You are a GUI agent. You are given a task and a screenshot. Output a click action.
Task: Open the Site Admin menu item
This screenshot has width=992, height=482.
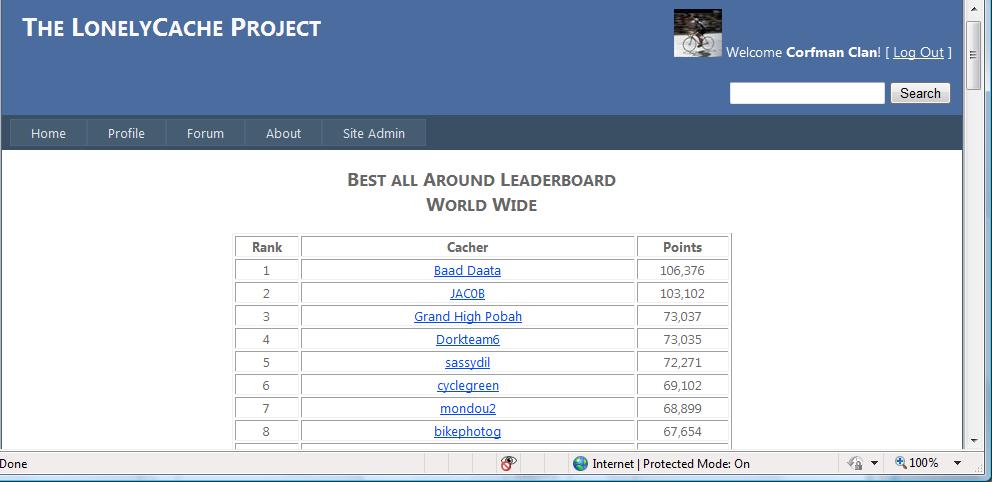374,133
